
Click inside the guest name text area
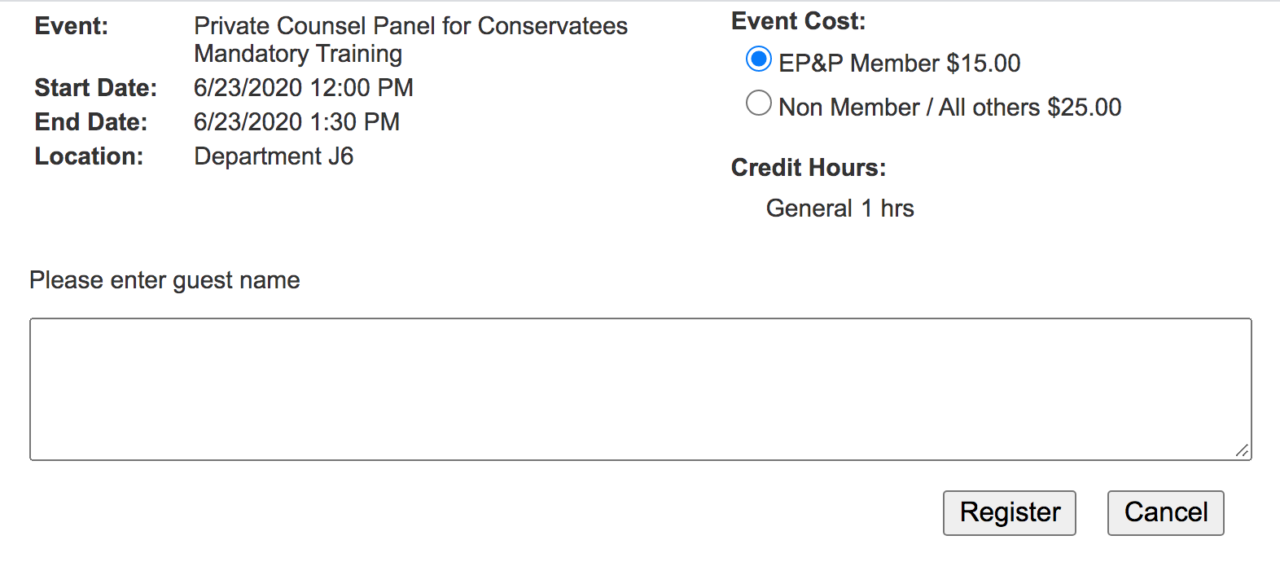[x=640, y=389]
